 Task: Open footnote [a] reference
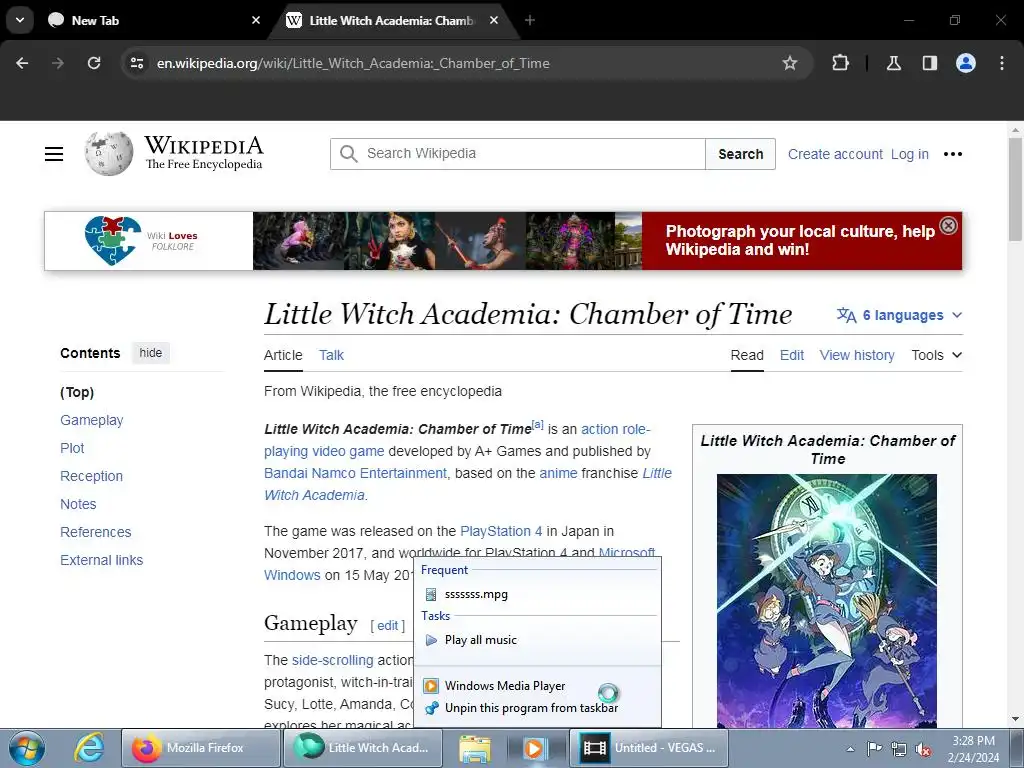coord(537,424)
